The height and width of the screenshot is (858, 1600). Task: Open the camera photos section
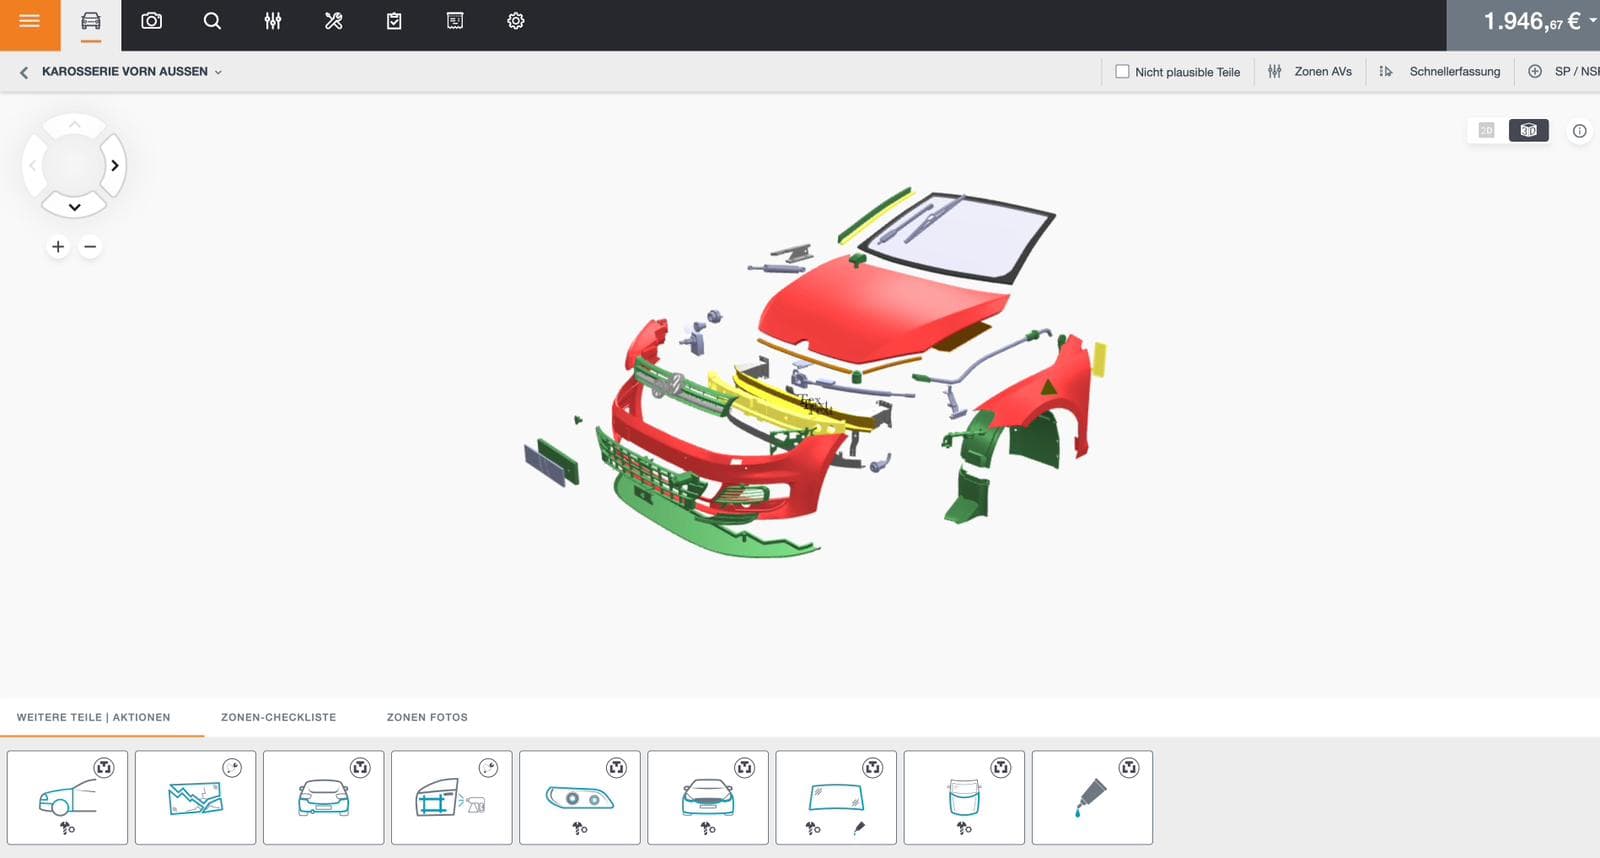151,21
